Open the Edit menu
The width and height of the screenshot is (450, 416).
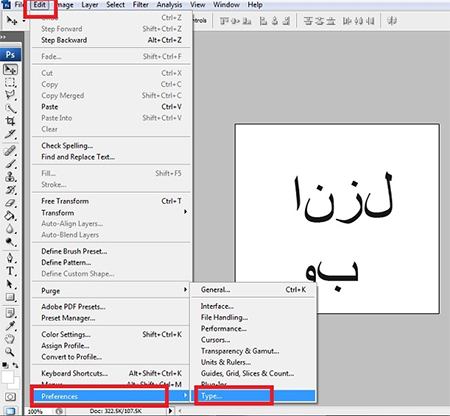[x=40, y=5]
